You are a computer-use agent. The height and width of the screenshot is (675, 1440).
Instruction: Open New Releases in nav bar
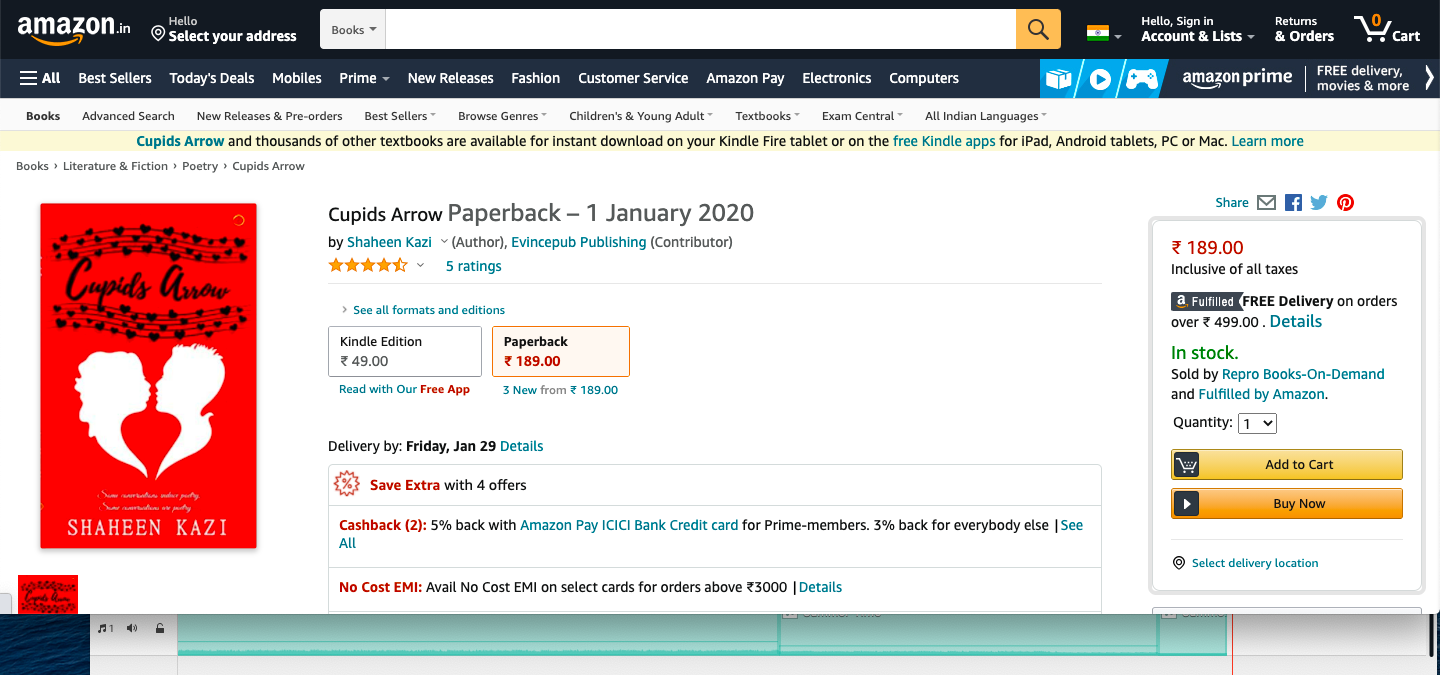450,78
